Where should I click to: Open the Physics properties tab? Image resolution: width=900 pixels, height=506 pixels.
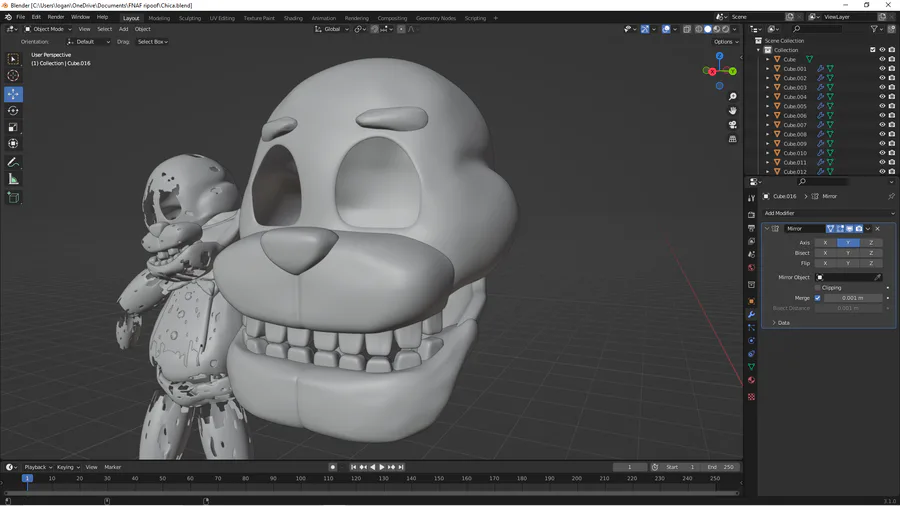point(751,341)
